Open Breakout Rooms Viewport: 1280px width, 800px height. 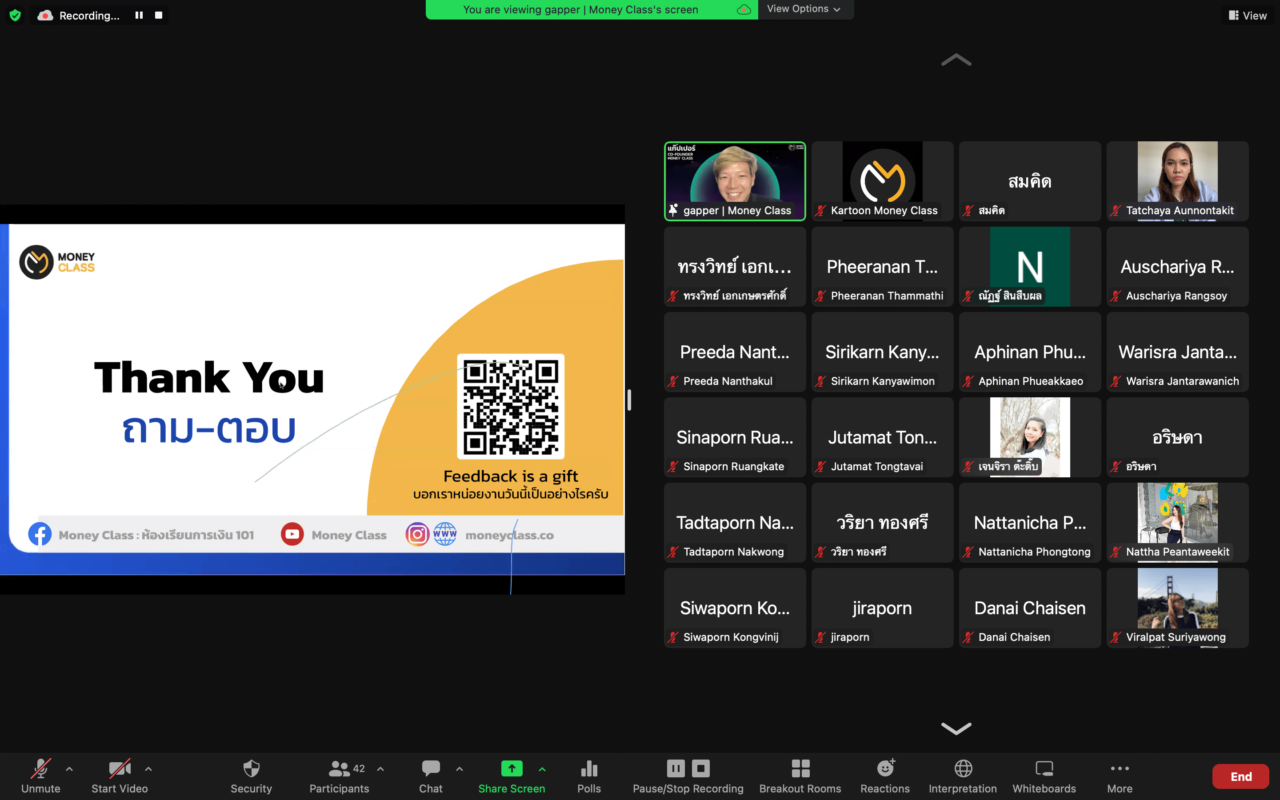[800, 769]
